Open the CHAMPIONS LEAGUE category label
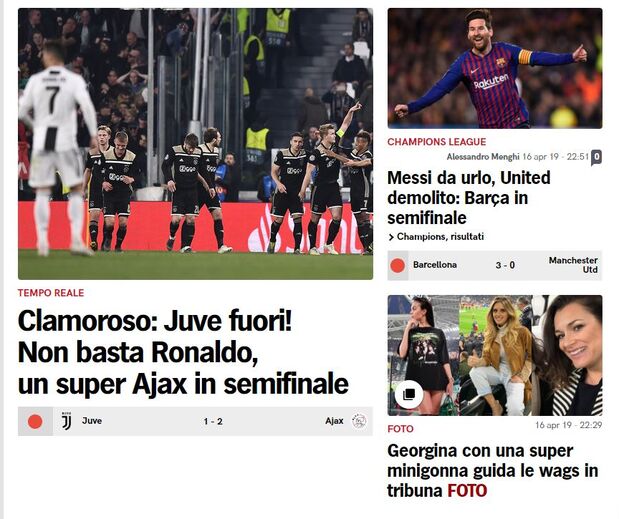The width and height of the screenshot is (619, 519). coord(437,142)
